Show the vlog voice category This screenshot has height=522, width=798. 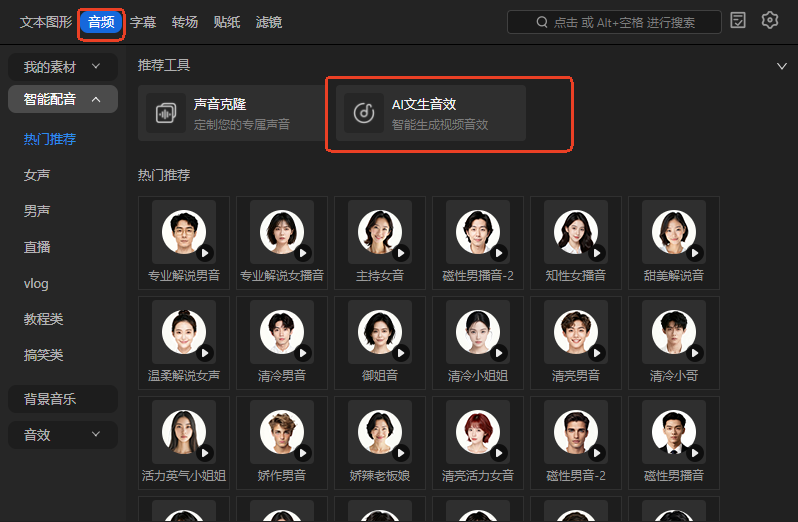point(36,283)
